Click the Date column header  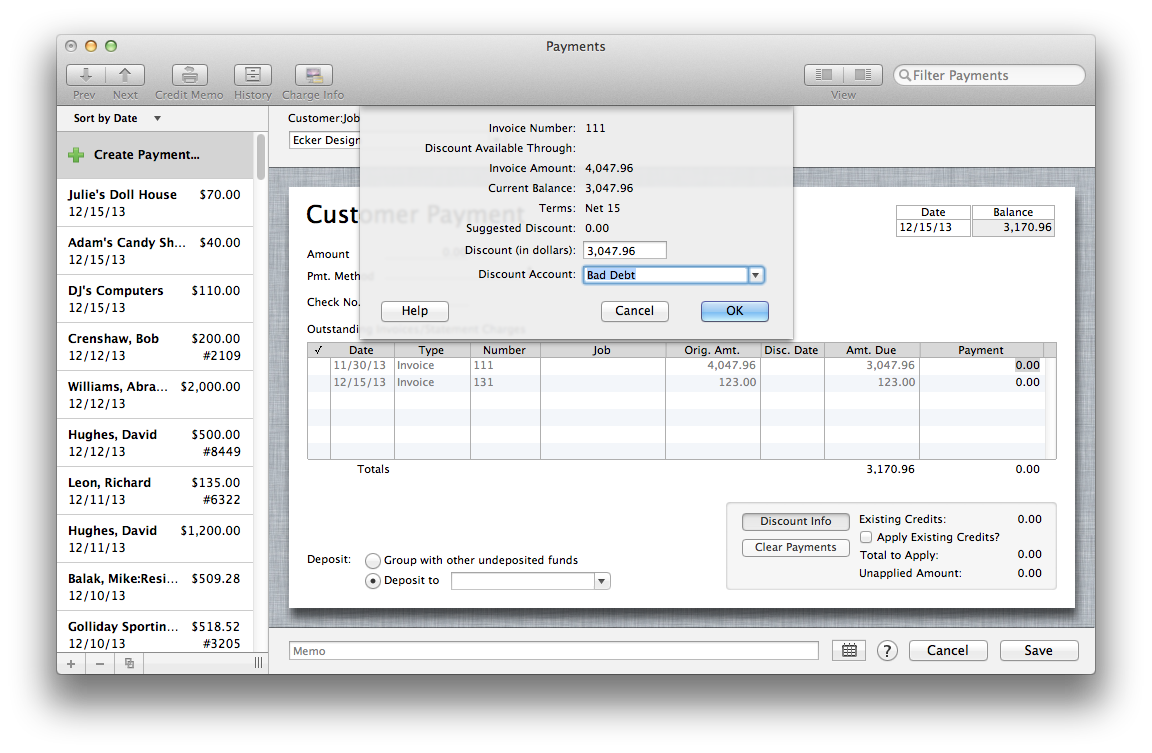click(361, 350)
